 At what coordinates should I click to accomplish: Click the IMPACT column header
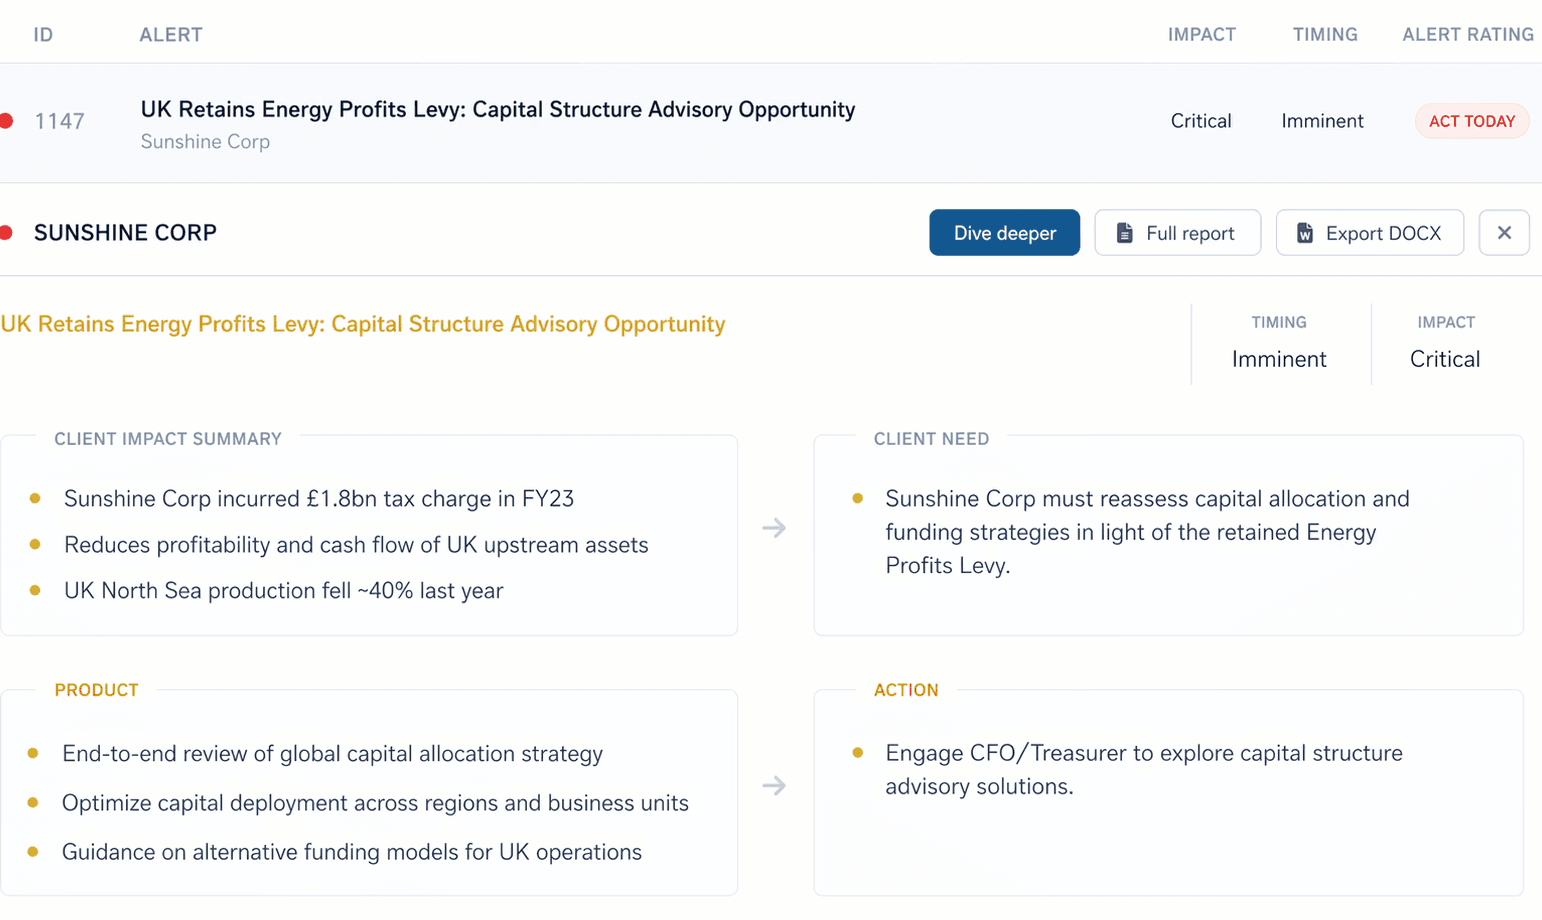(x=1201, y=35)
